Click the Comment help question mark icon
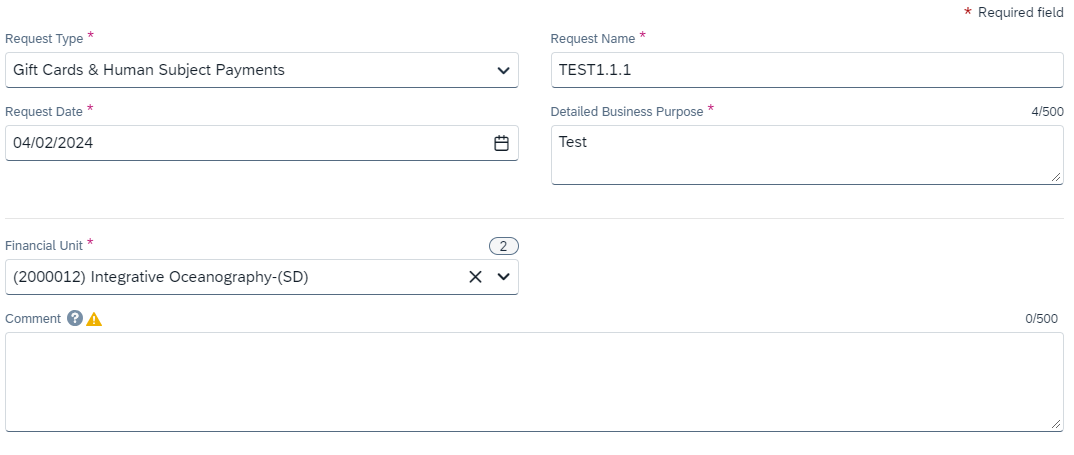1074x455 pixels. point(74,319)
